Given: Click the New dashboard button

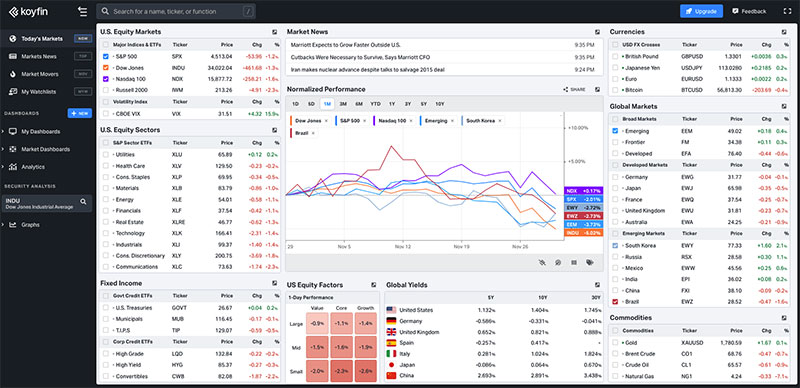Looking at the screenshot, I should tap(80, 113).
